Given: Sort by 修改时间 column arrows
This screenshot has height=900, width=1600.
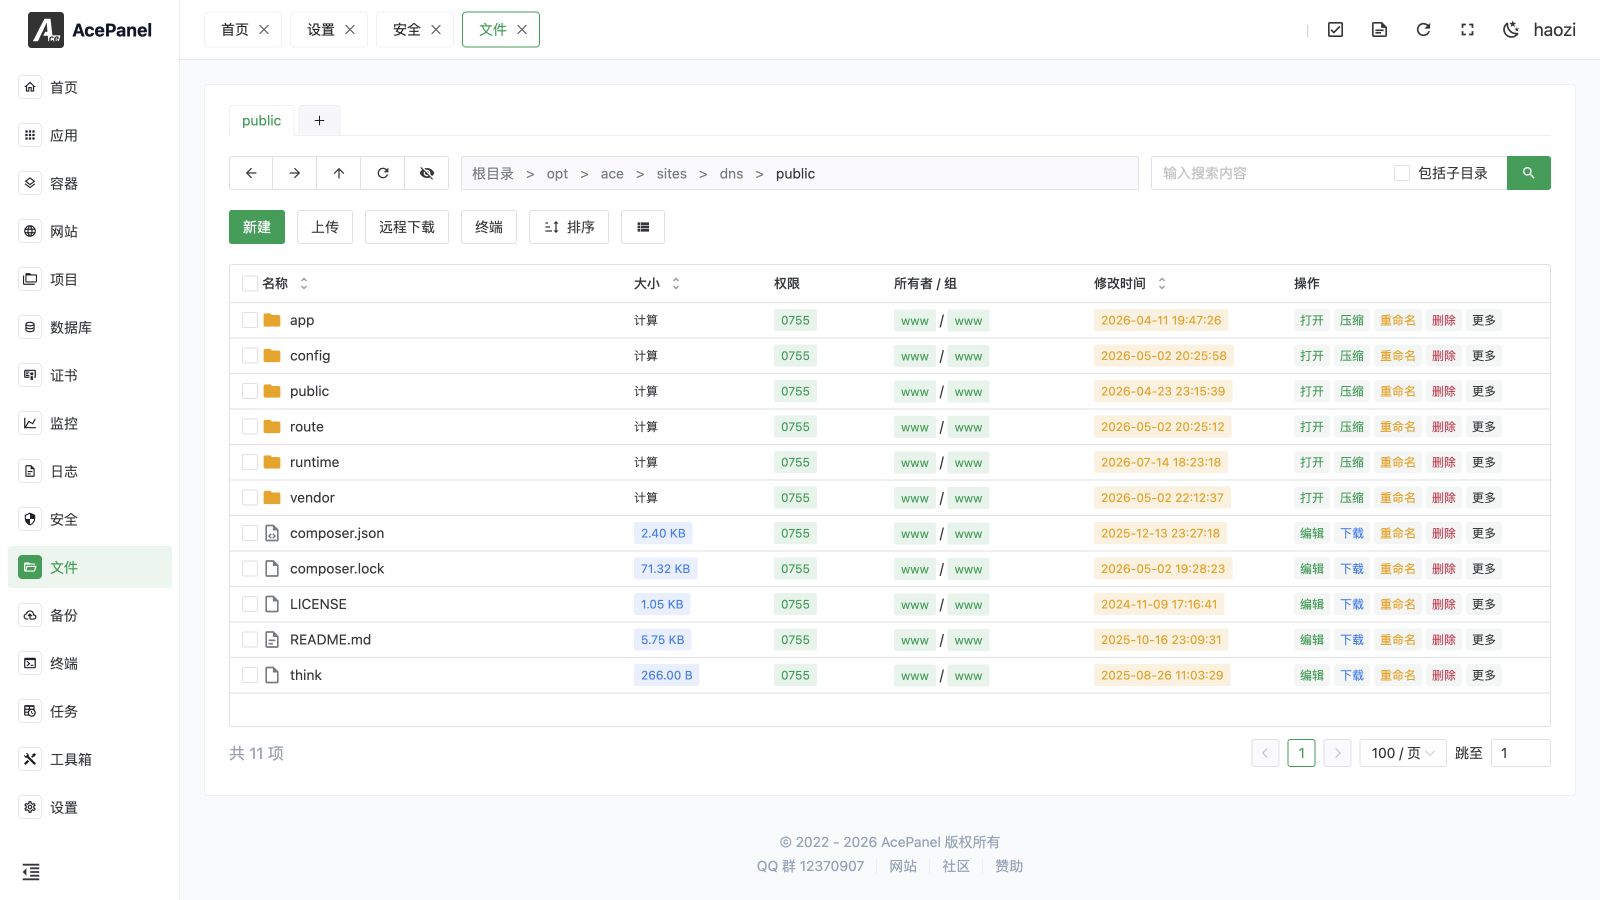Looking at the screenshot, I should pos(1162,284).
